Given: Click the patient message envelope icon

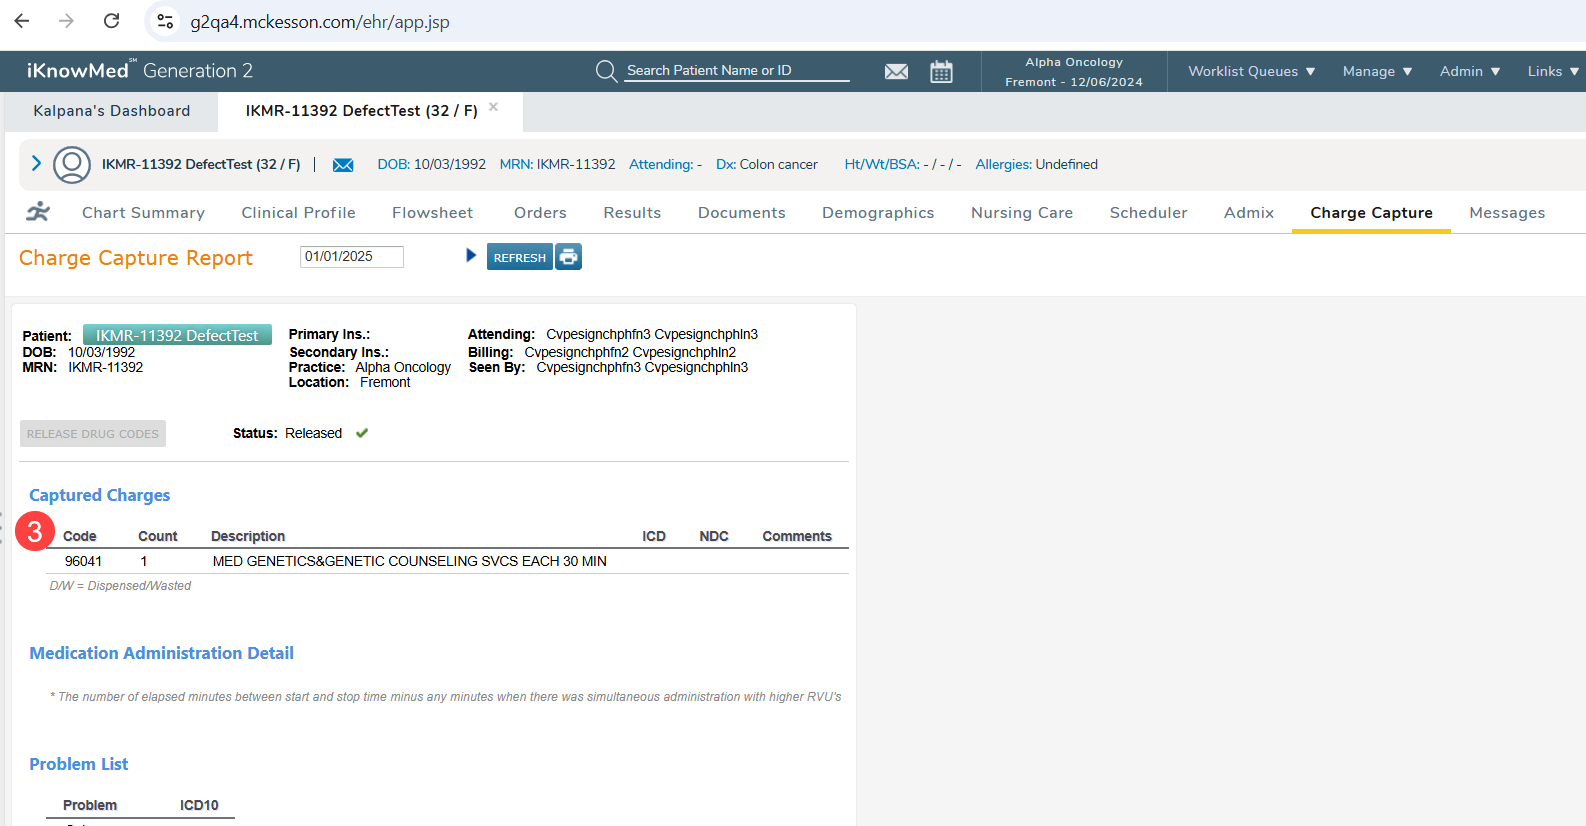Looking at the screenshot, I should click(x=343, y=165).
